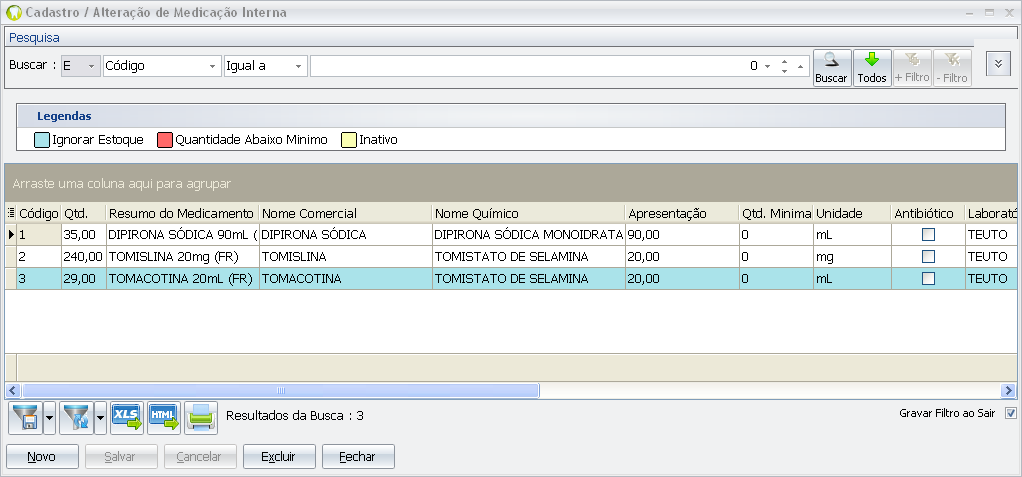Screen dimensions: 1022x477
Task: Click the + Filtro add filter button
Action: pyautogui.click(x=912, y=68)
